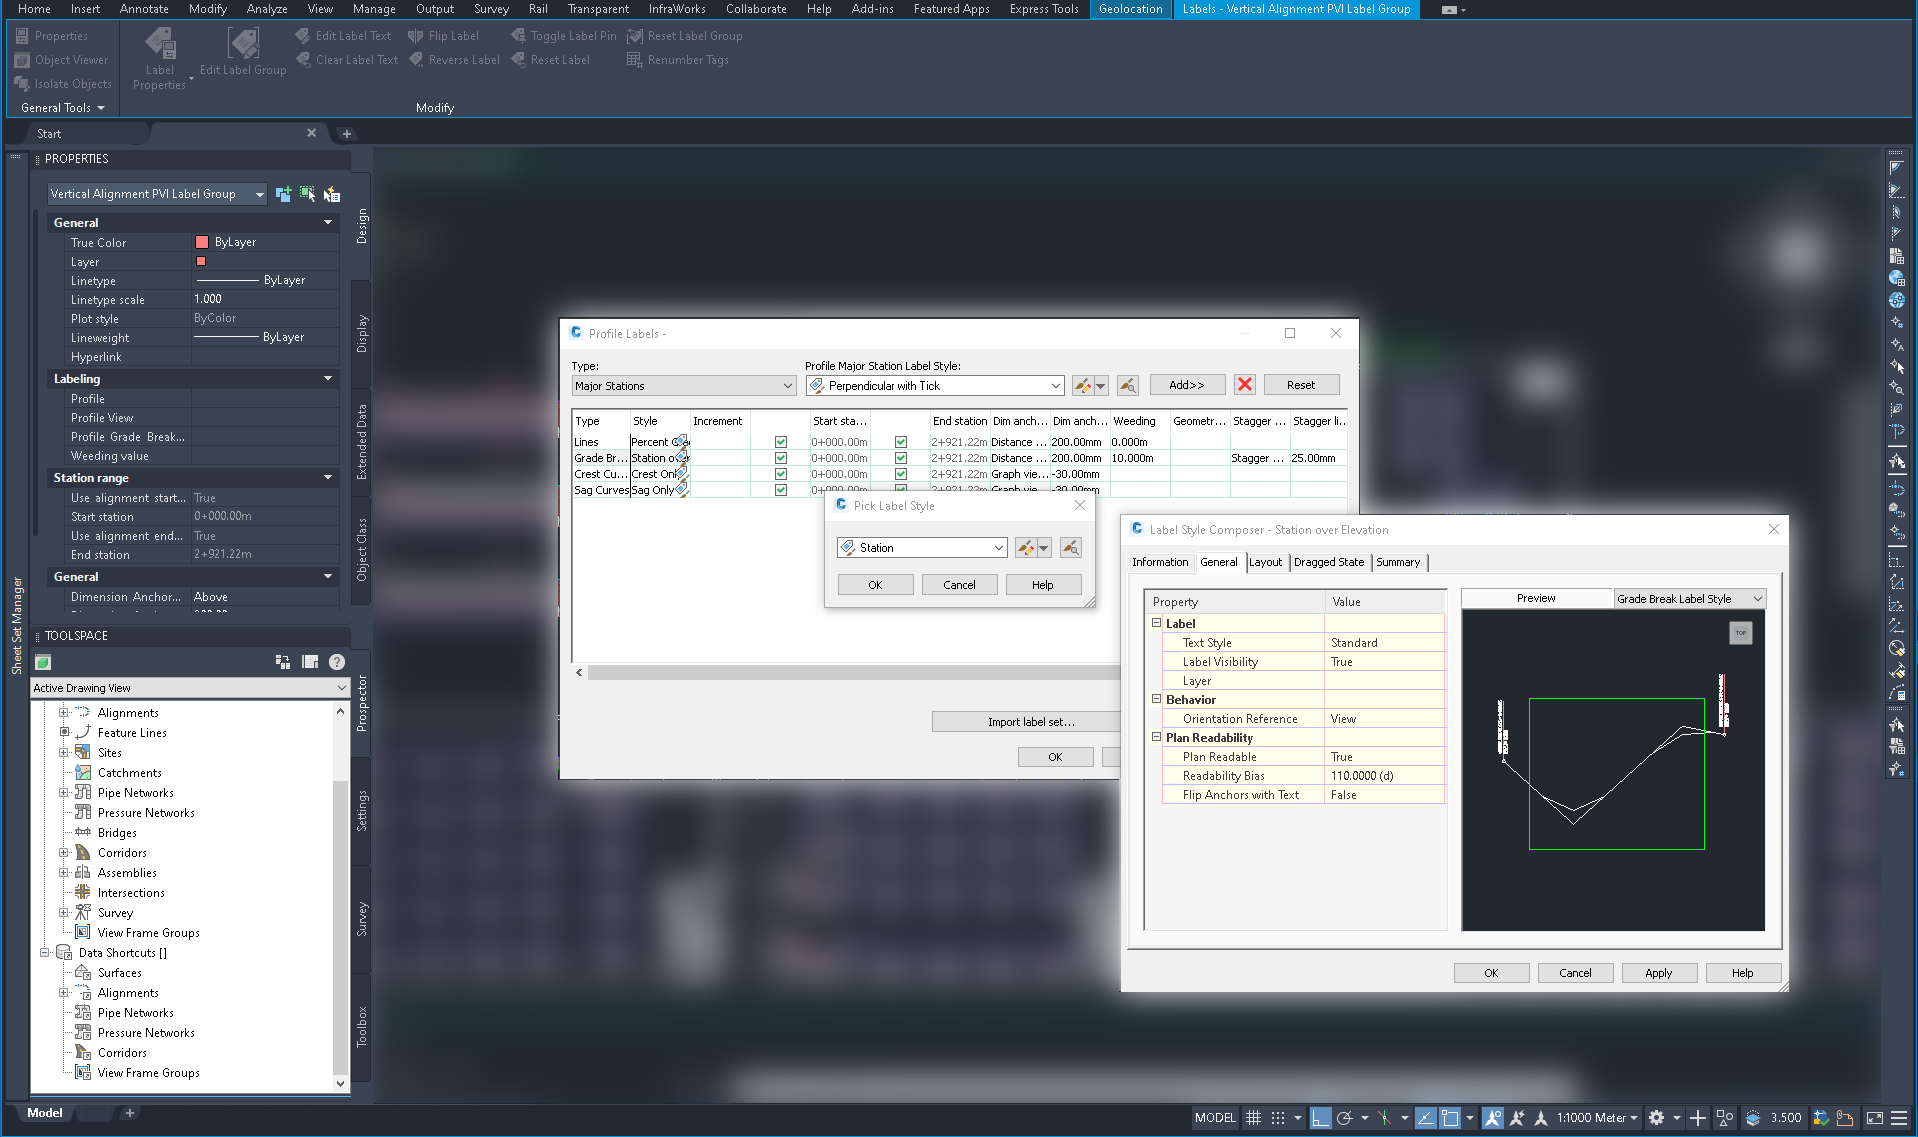The image size is (1918, 1137).
Task: Open style preview magnifier in Pick Label Style
Action: 1069,547
